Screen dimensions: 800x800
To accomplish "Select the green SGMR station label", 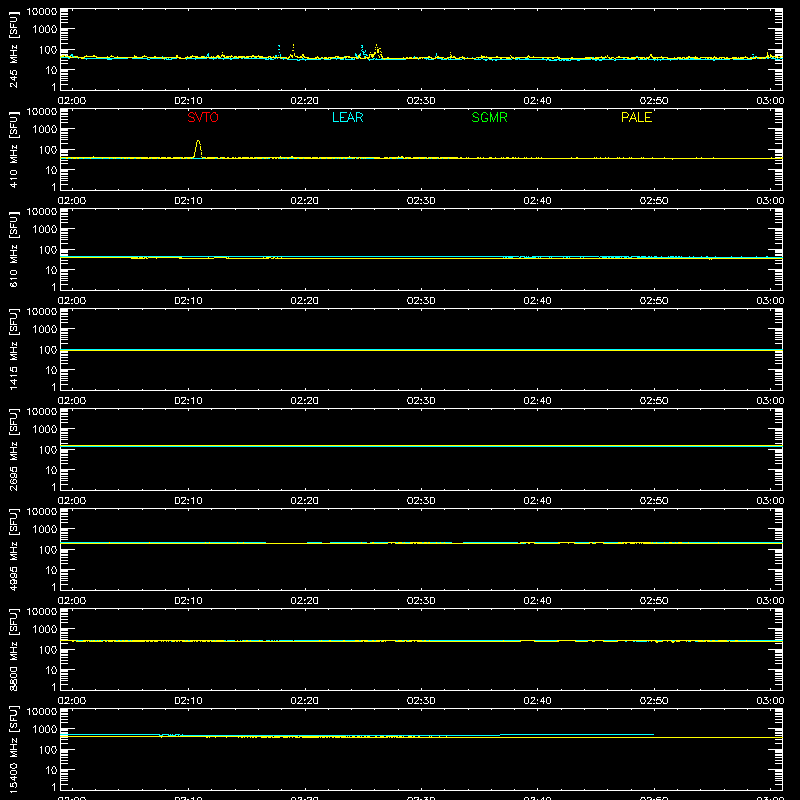I will tap(489, 117).
